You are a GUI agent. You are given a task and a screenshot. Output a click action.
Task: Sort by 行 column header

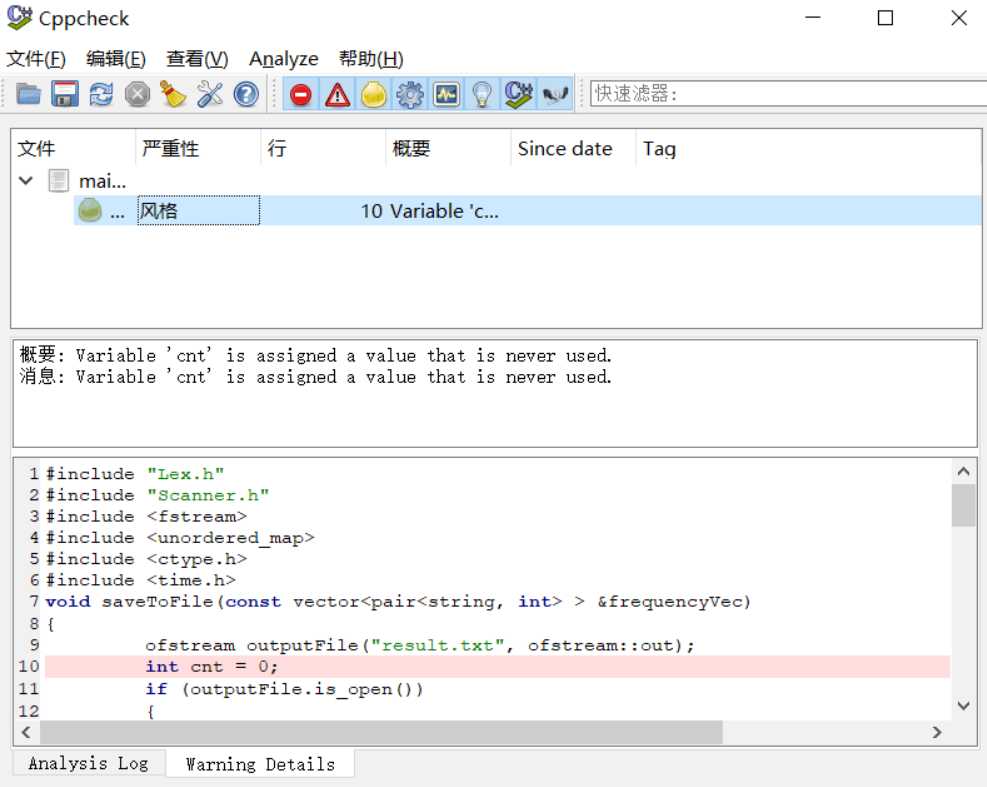(x=323, y=149)
